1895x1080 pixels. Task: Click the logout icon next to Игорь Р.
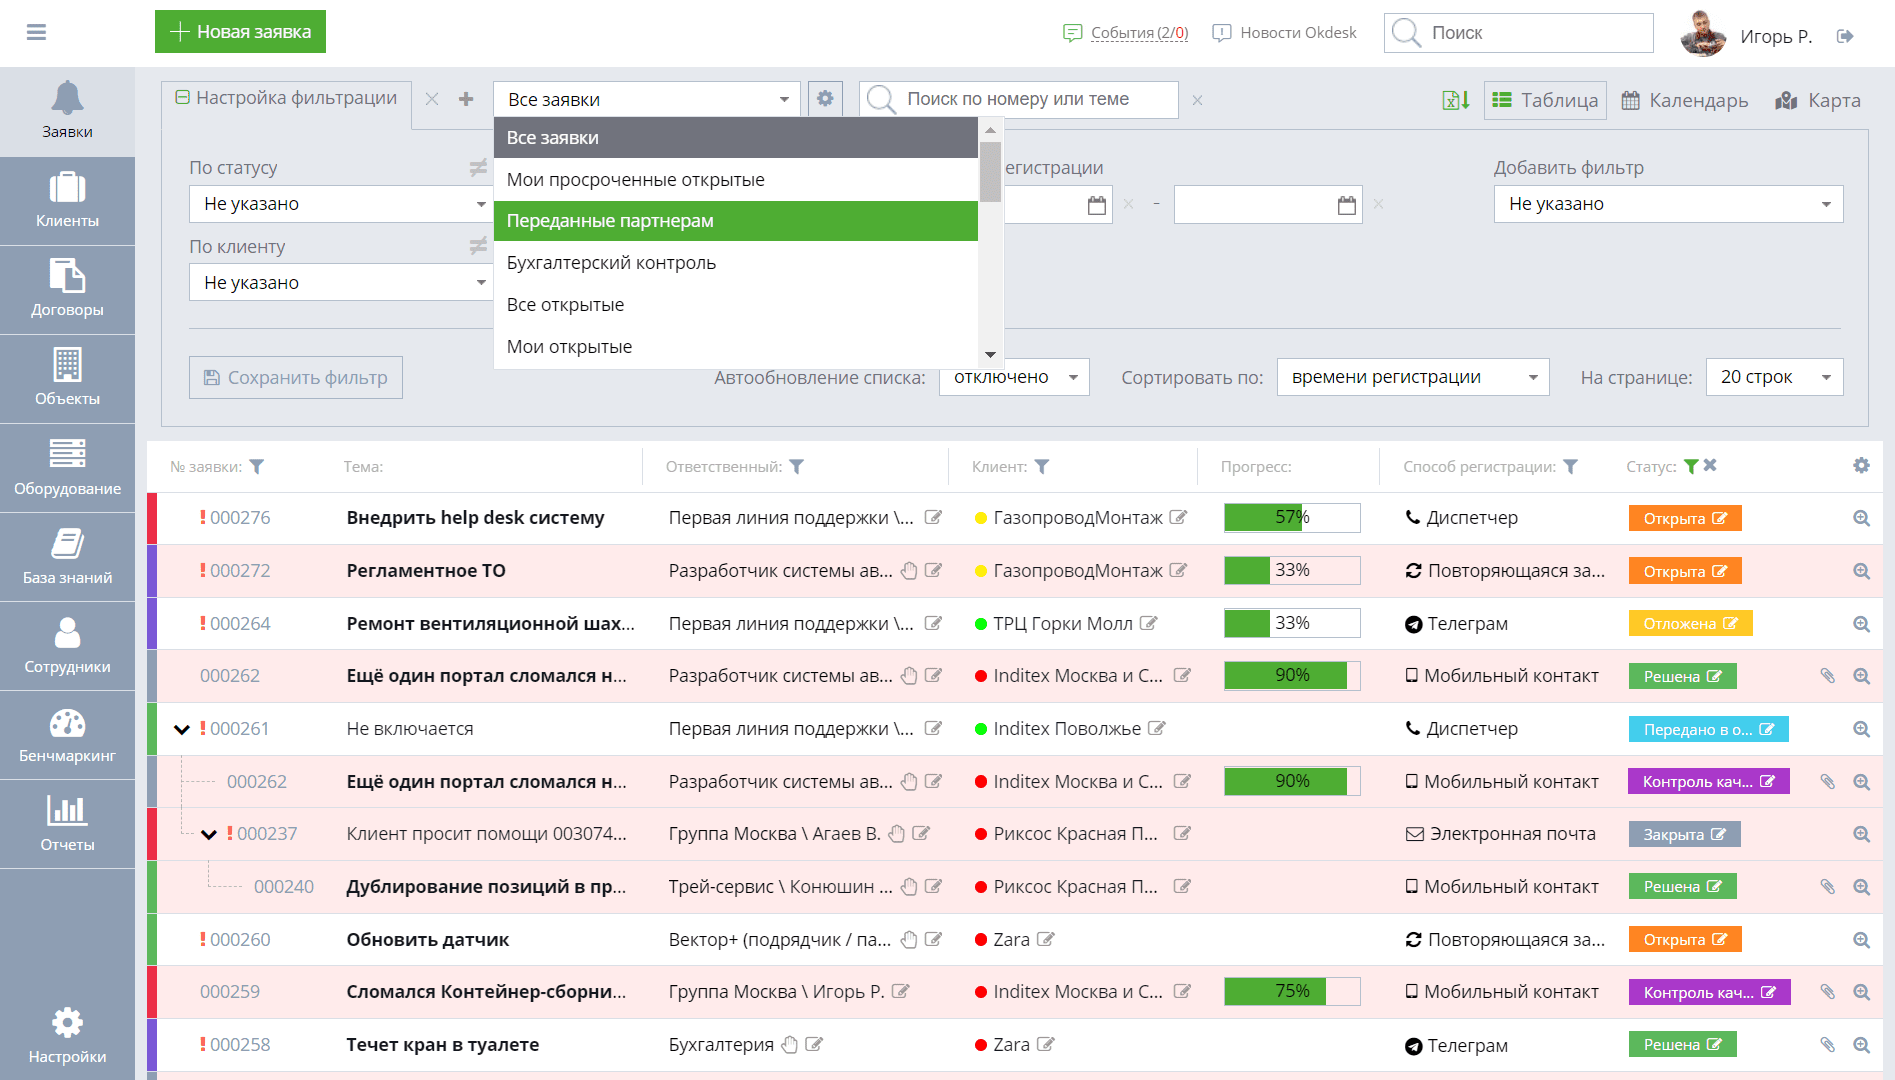pos(1845,36)
